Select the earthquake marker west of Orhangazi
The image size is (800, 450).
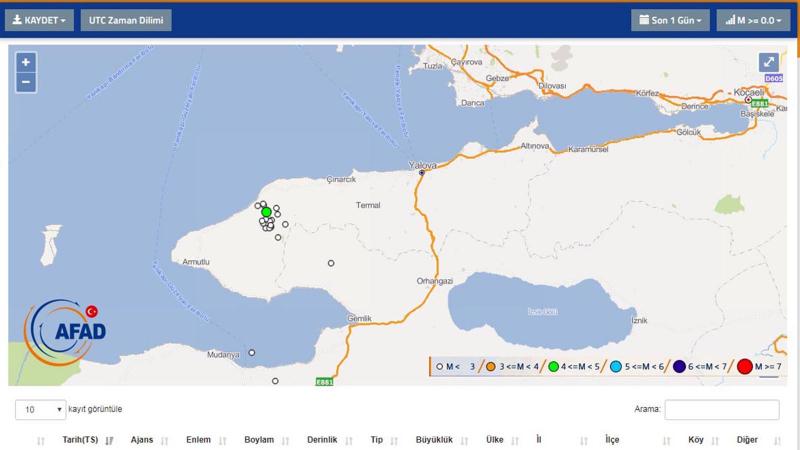(x=331, y=263)
